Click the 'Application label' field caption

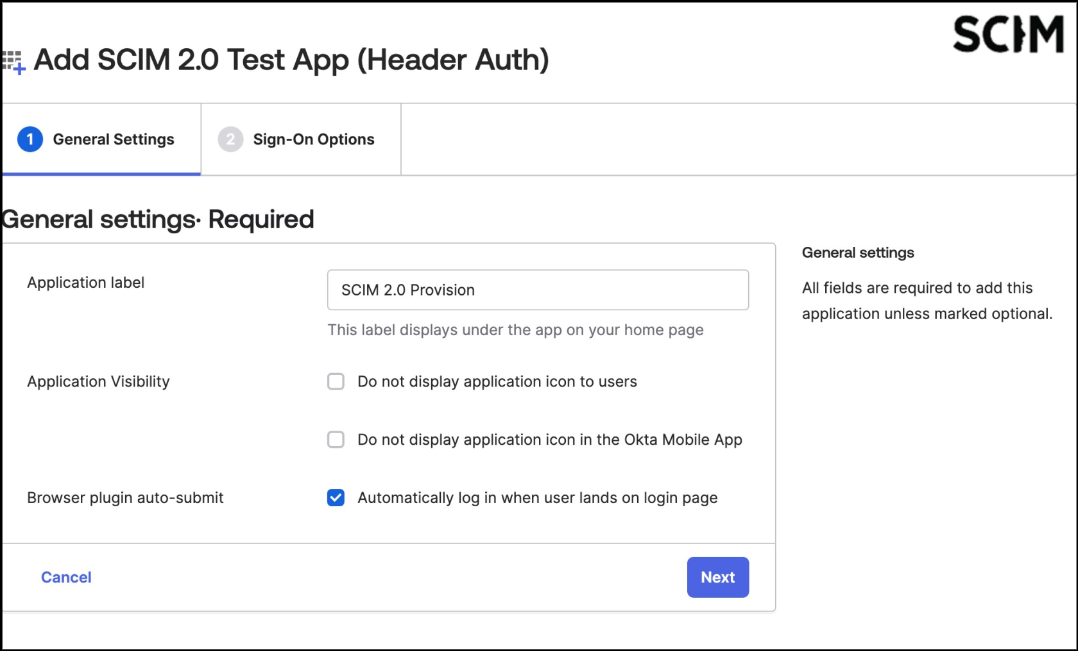[x=86, y=283]
